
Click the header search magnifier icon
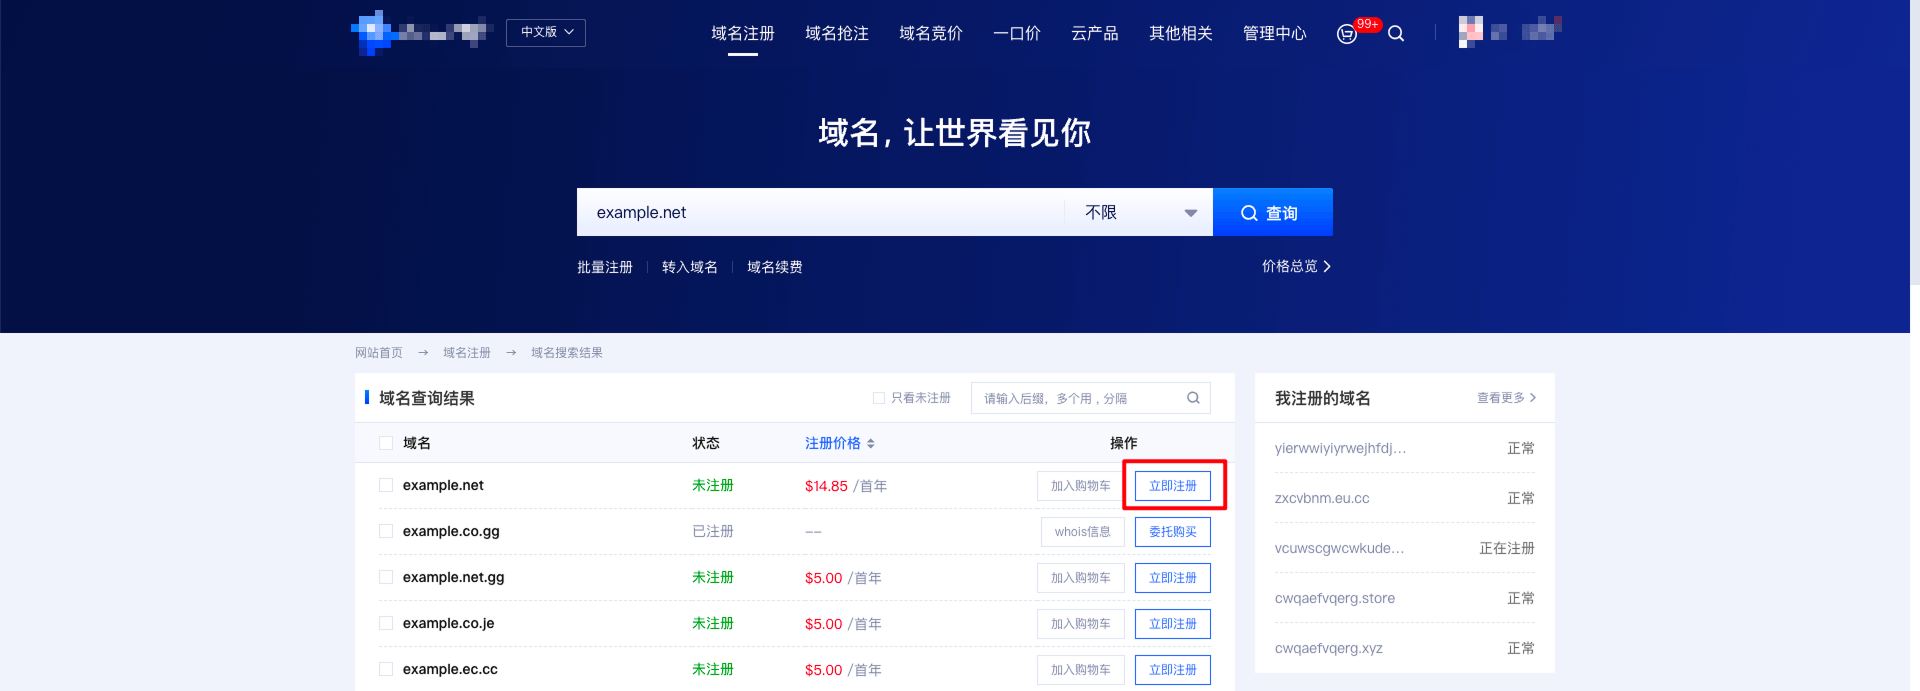click(1396, 34)
